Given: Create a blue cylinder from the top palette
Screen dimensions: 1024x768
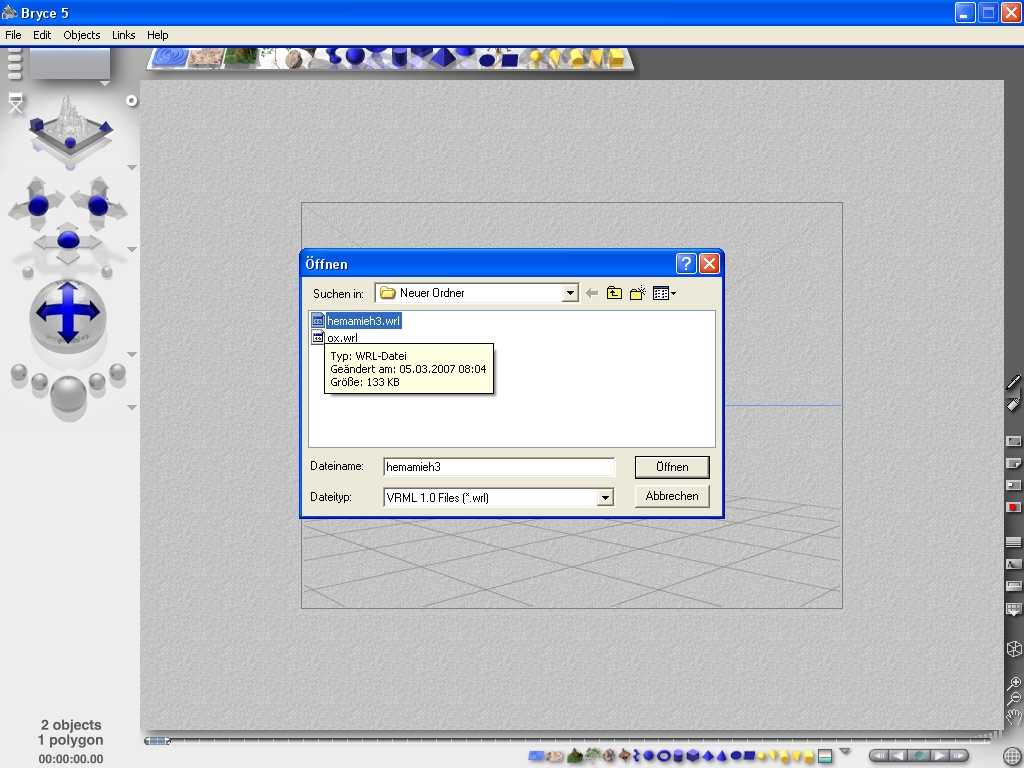Looking at the screenshot, I should 399,57.
